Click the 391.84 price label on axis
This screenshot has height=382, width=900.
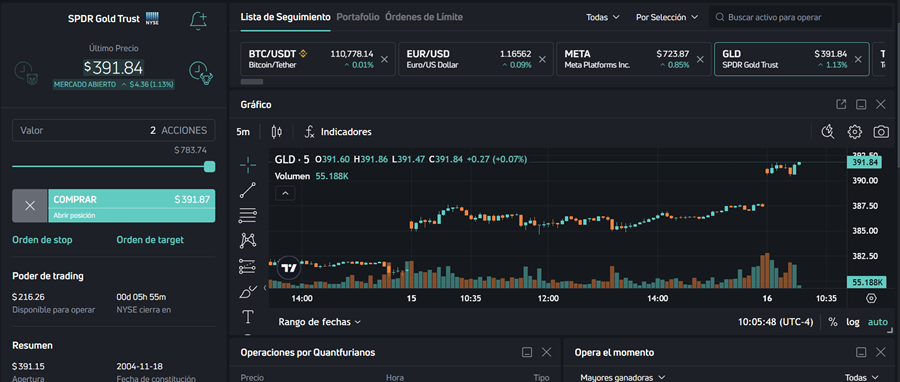(864, 162)
